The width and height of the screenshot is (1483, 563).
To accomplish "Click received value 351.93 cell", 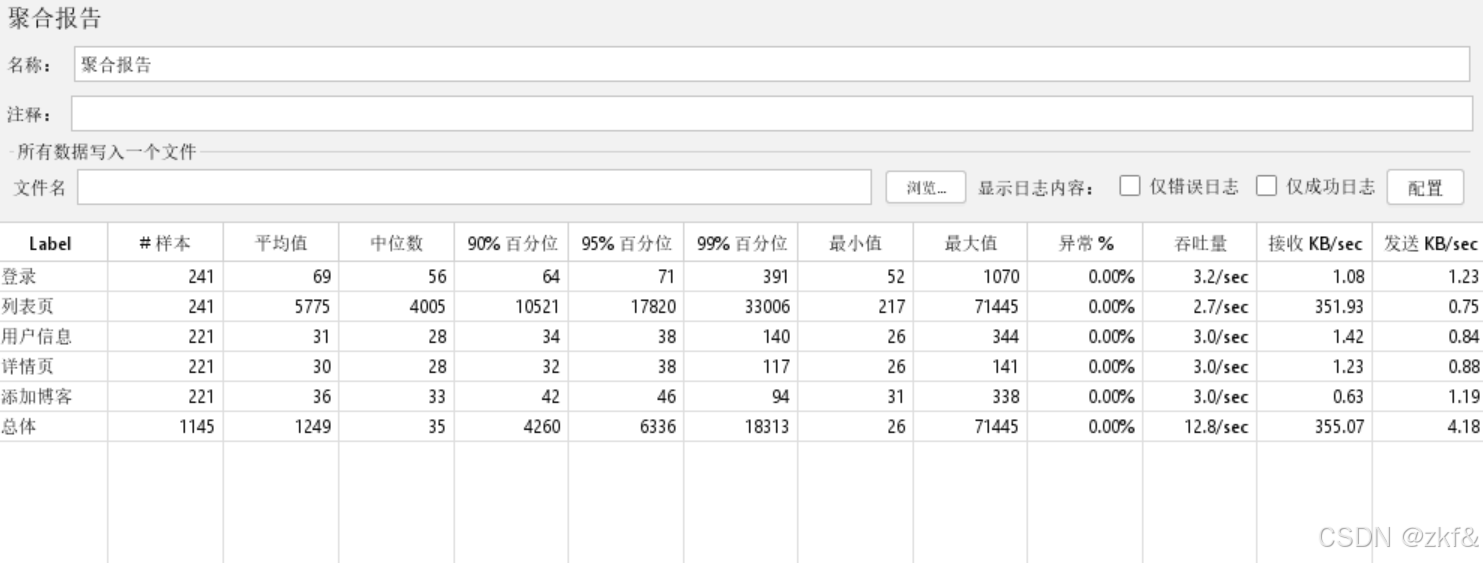I will pos(1339,306).
